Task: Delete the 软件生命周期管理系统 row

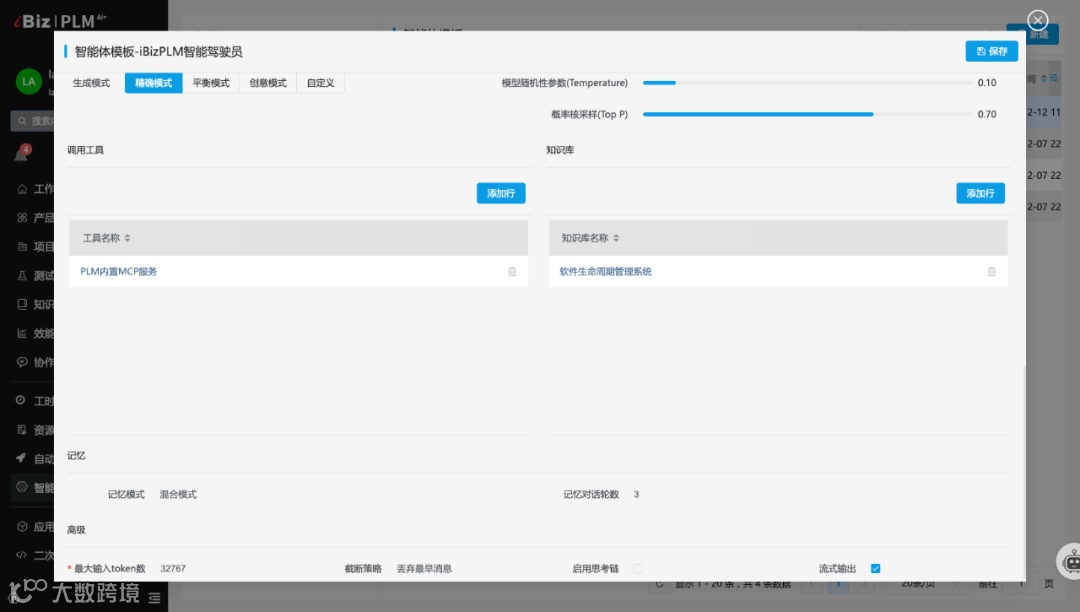Action: (x=991, y=272)
